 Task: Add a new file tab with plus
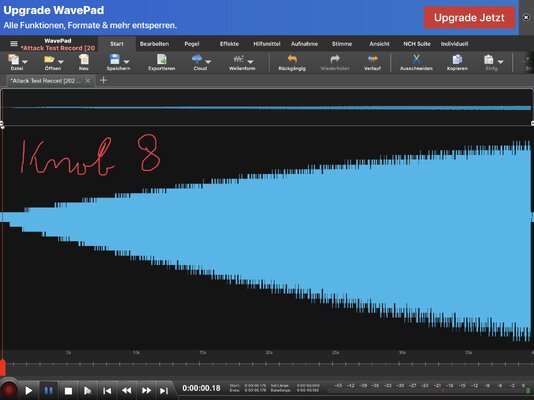[x=104, y=80]
